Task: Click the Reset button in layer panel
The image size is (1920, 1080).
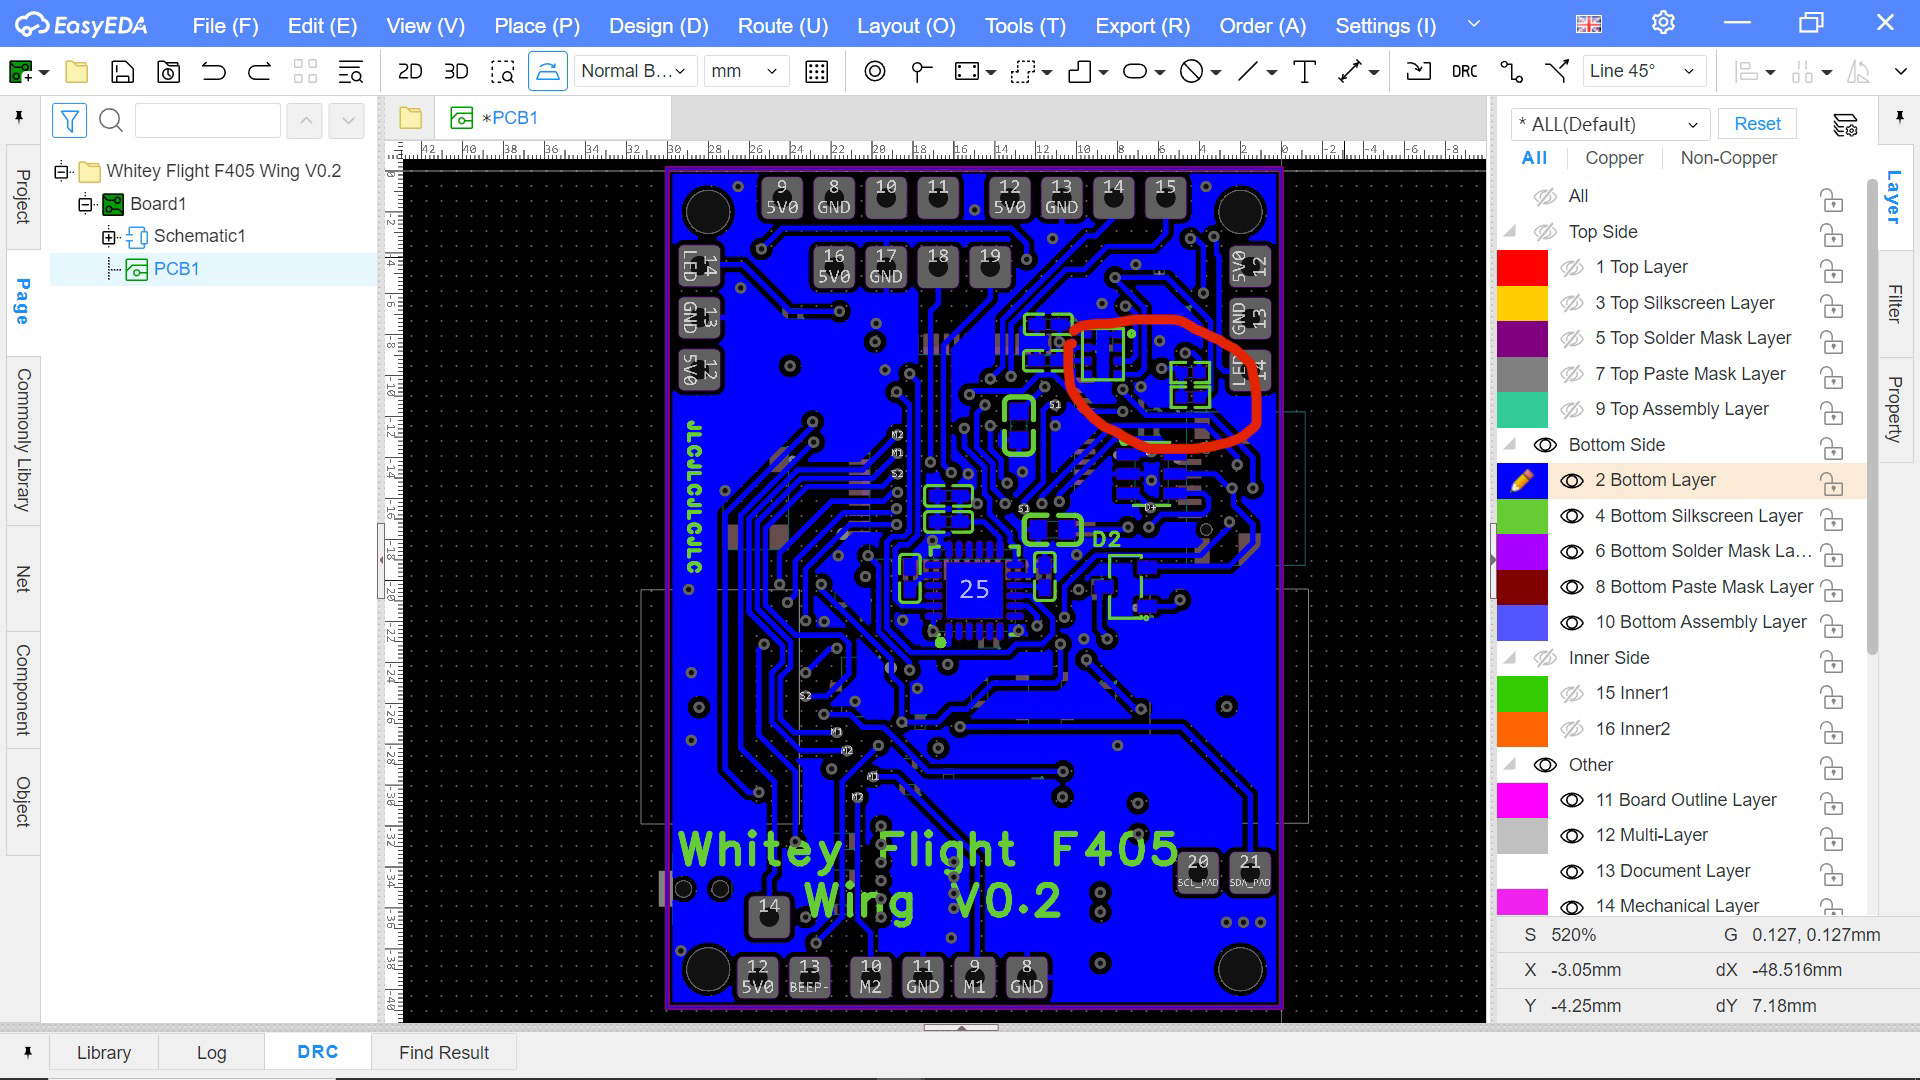Action: click(1756, 124)
